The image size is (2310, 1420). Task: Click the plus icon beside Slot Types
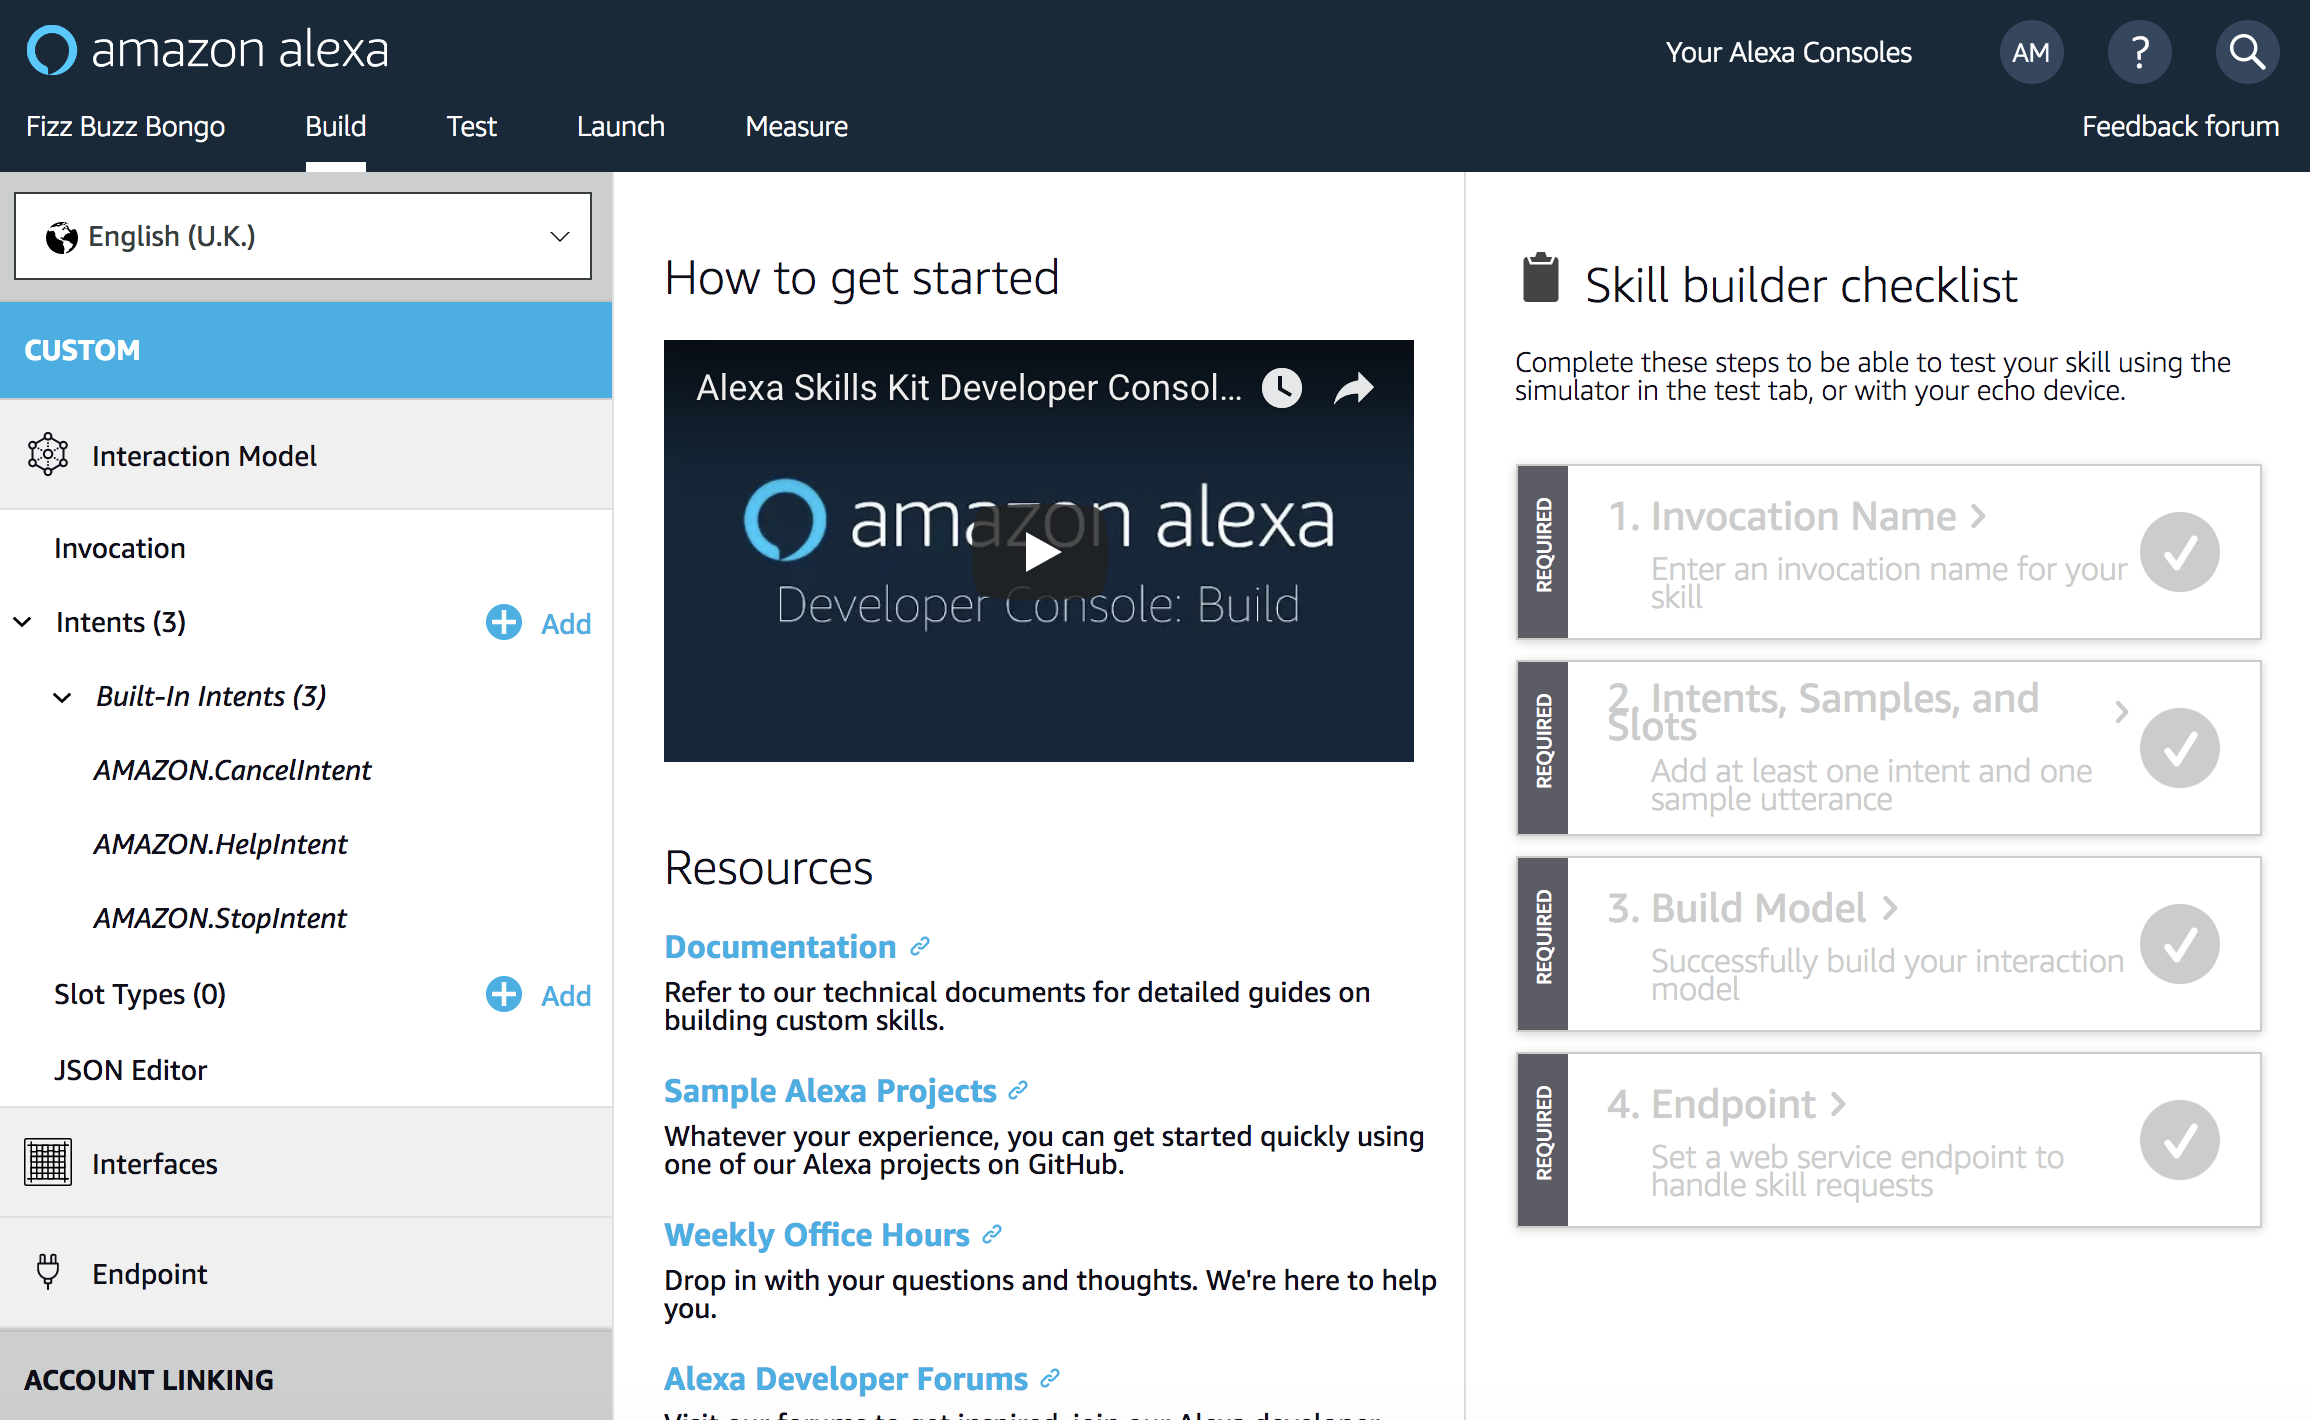point(504,994)
